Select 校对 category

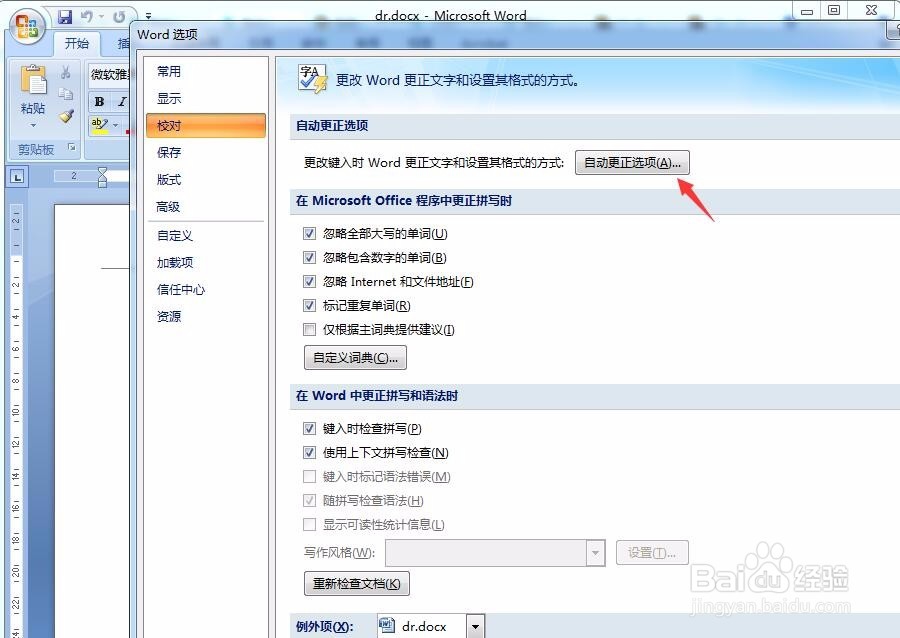205,125
